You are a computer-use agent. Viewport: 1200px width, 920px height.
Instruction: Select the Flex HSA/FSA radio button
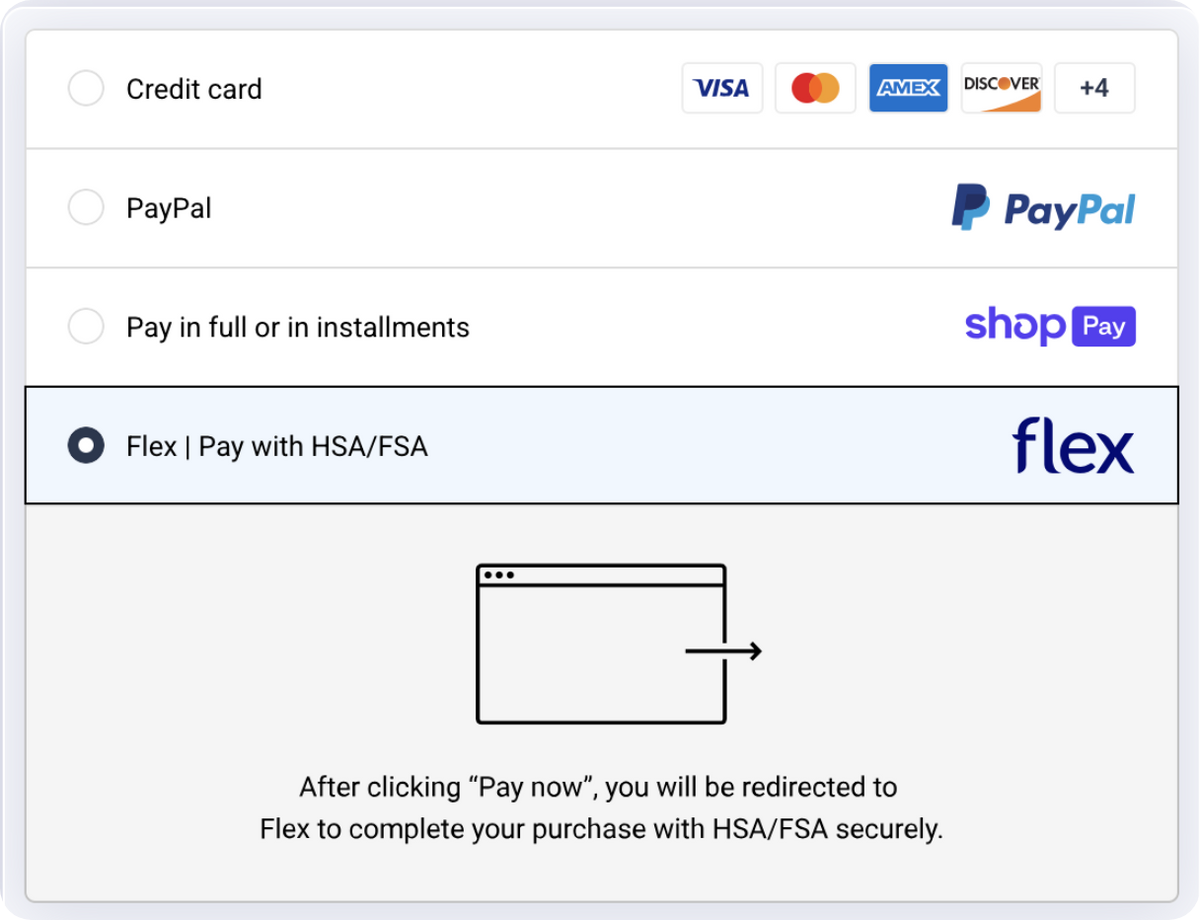[x=86, y=446]
